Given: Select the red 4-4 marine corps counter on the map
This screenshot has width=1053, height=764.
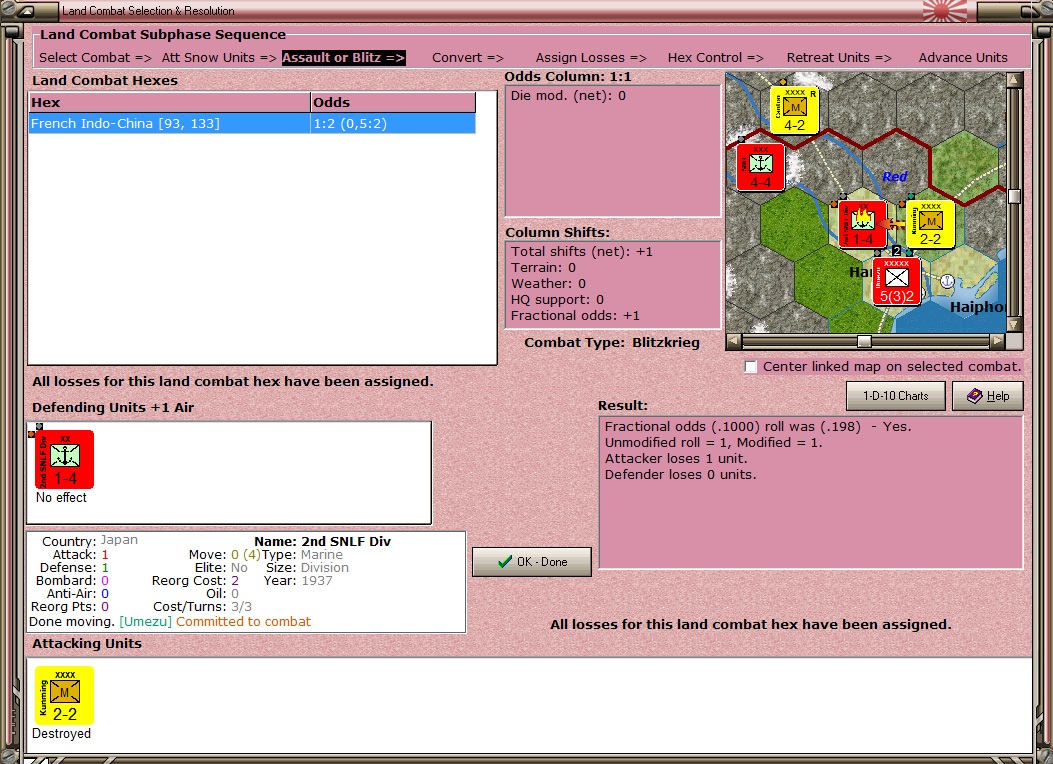Looking at the screenshot, I should (x=760, y=166).
